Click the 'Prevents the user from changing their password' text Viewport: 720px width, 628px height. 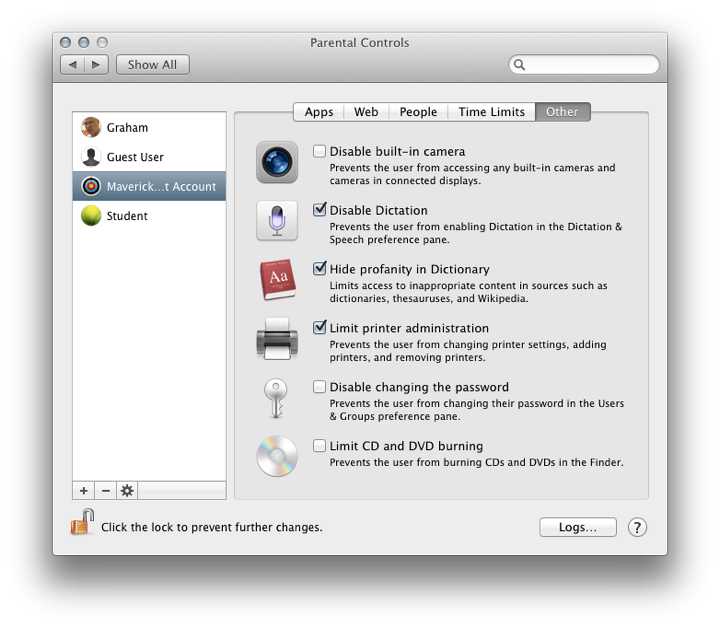(477, 409)
